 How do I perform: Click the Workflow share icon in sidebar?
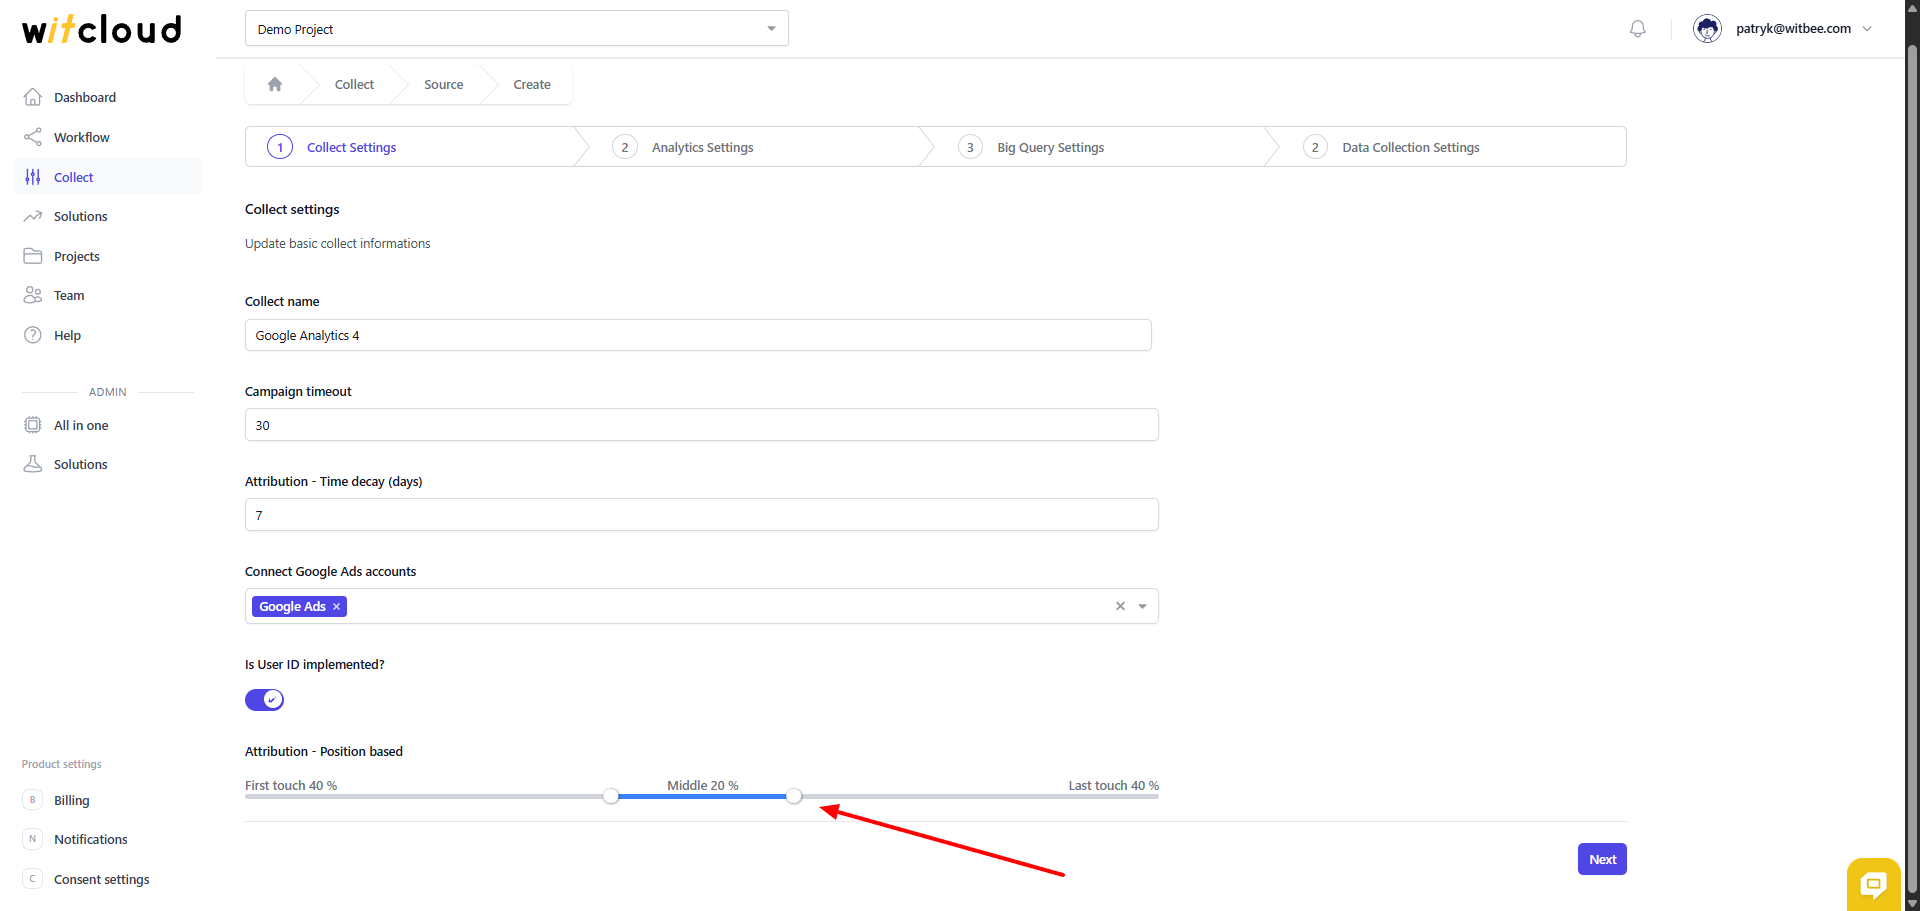tap(33, 137)
